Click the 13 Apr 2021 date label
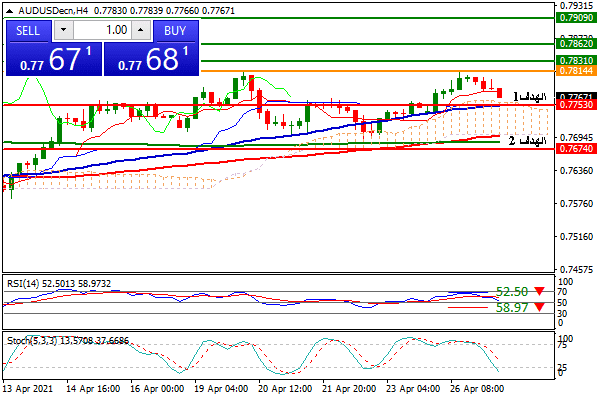 [28, 389]
